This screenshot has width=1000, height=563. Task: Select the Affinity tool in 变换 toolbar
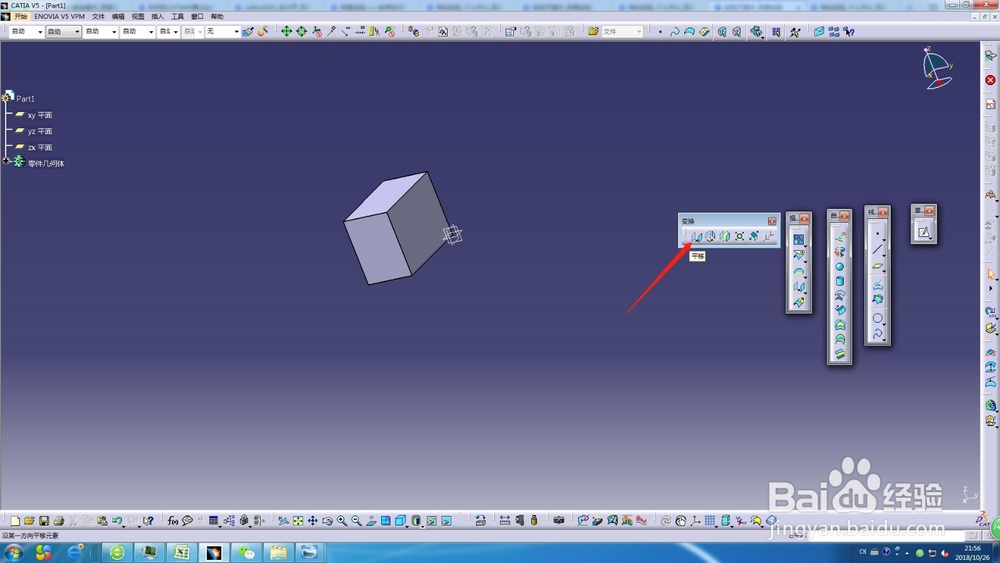pos(754,237)
